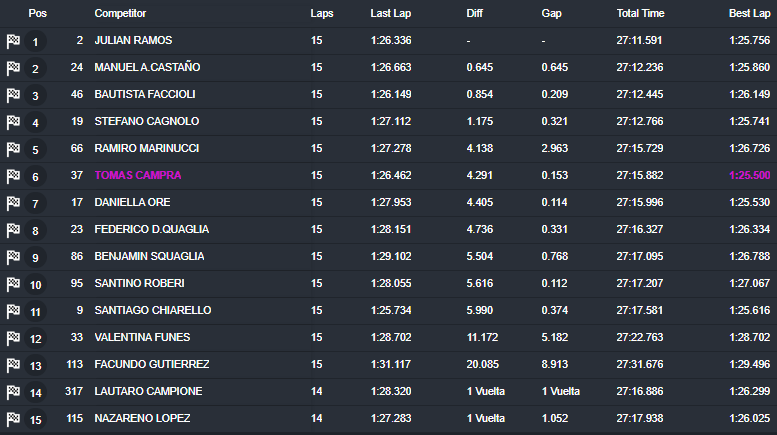The height and width of the screenshot is (435, 777).
Task: Click the position 4 badge
Action: 35,123
